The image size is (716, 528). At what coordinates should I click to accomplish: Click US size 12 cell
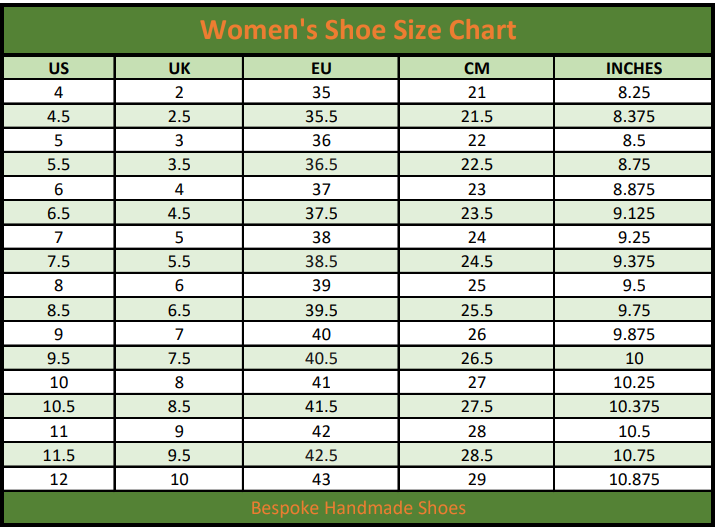pos(59,479)
